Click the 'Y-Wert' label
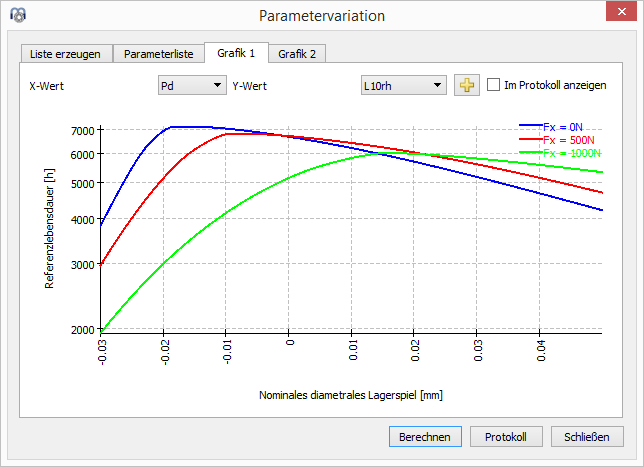Viewport: 644px width, 467px height. point(249,86)
